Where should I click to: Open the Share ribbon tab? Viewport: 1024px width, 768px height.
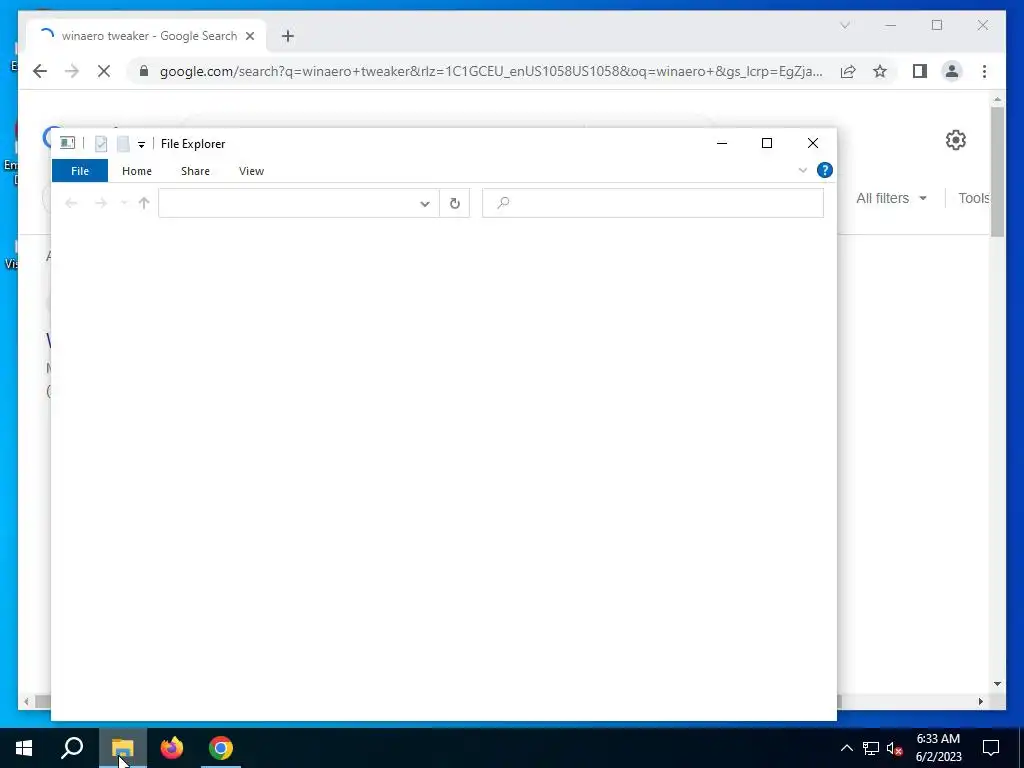tap(195, 171)
